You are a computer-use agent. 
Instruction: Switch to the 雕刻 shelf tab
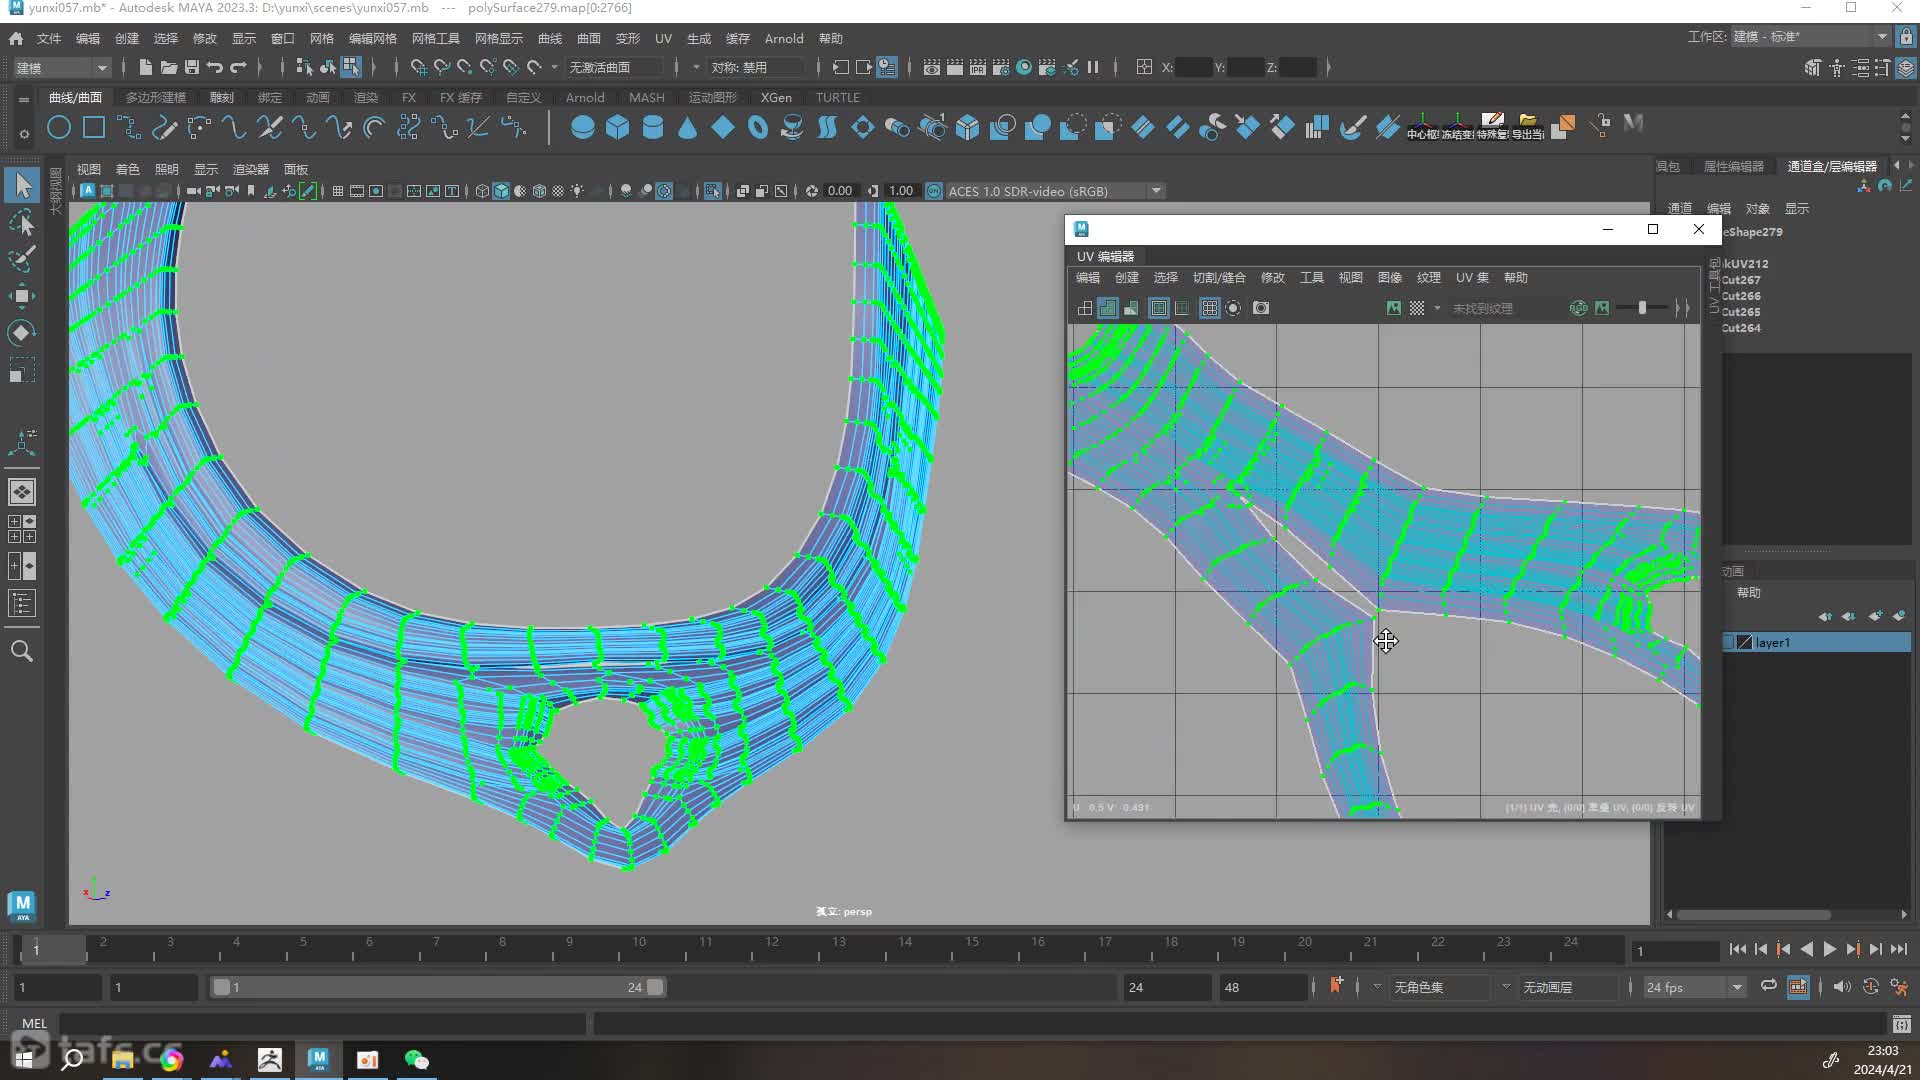[221, 97]
